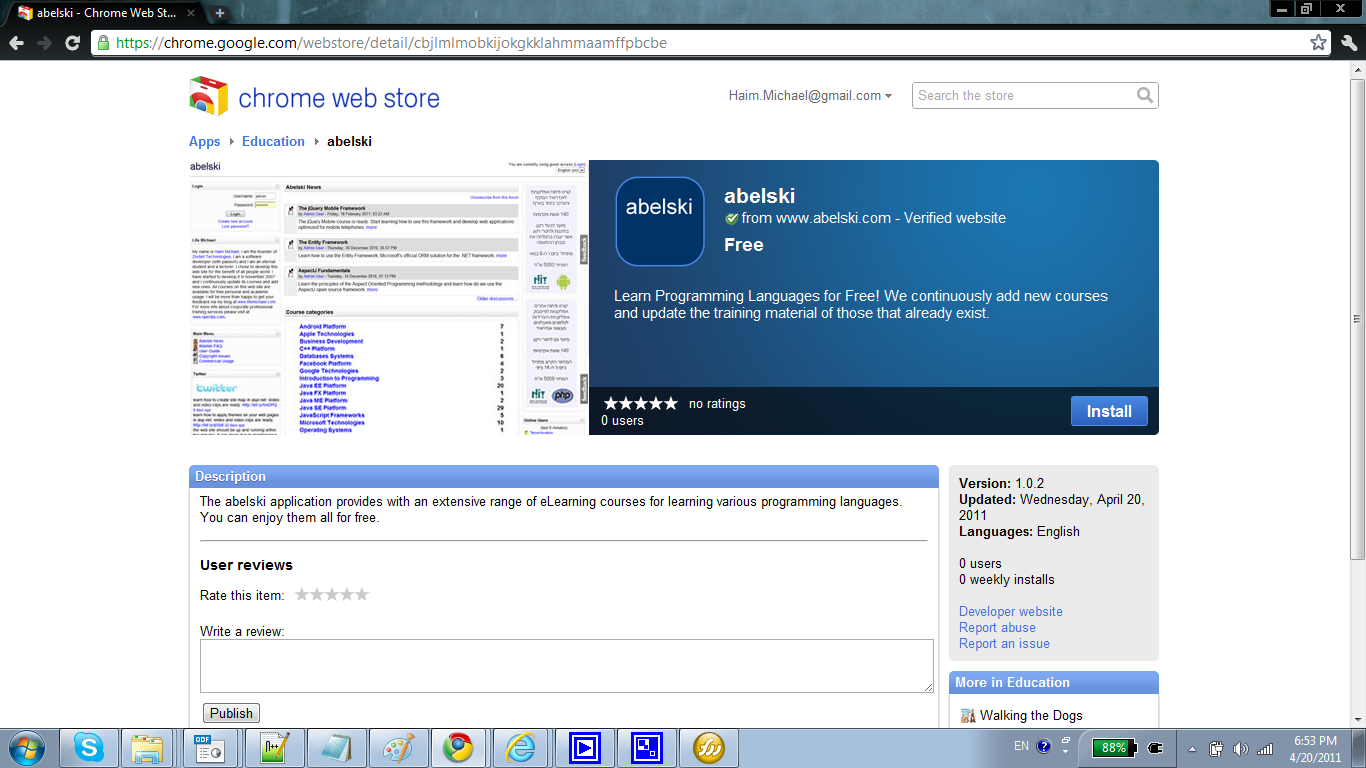Click the Write a review text area
The image size is (1366, 768).
pyautogui.click(x=567, y=666)
